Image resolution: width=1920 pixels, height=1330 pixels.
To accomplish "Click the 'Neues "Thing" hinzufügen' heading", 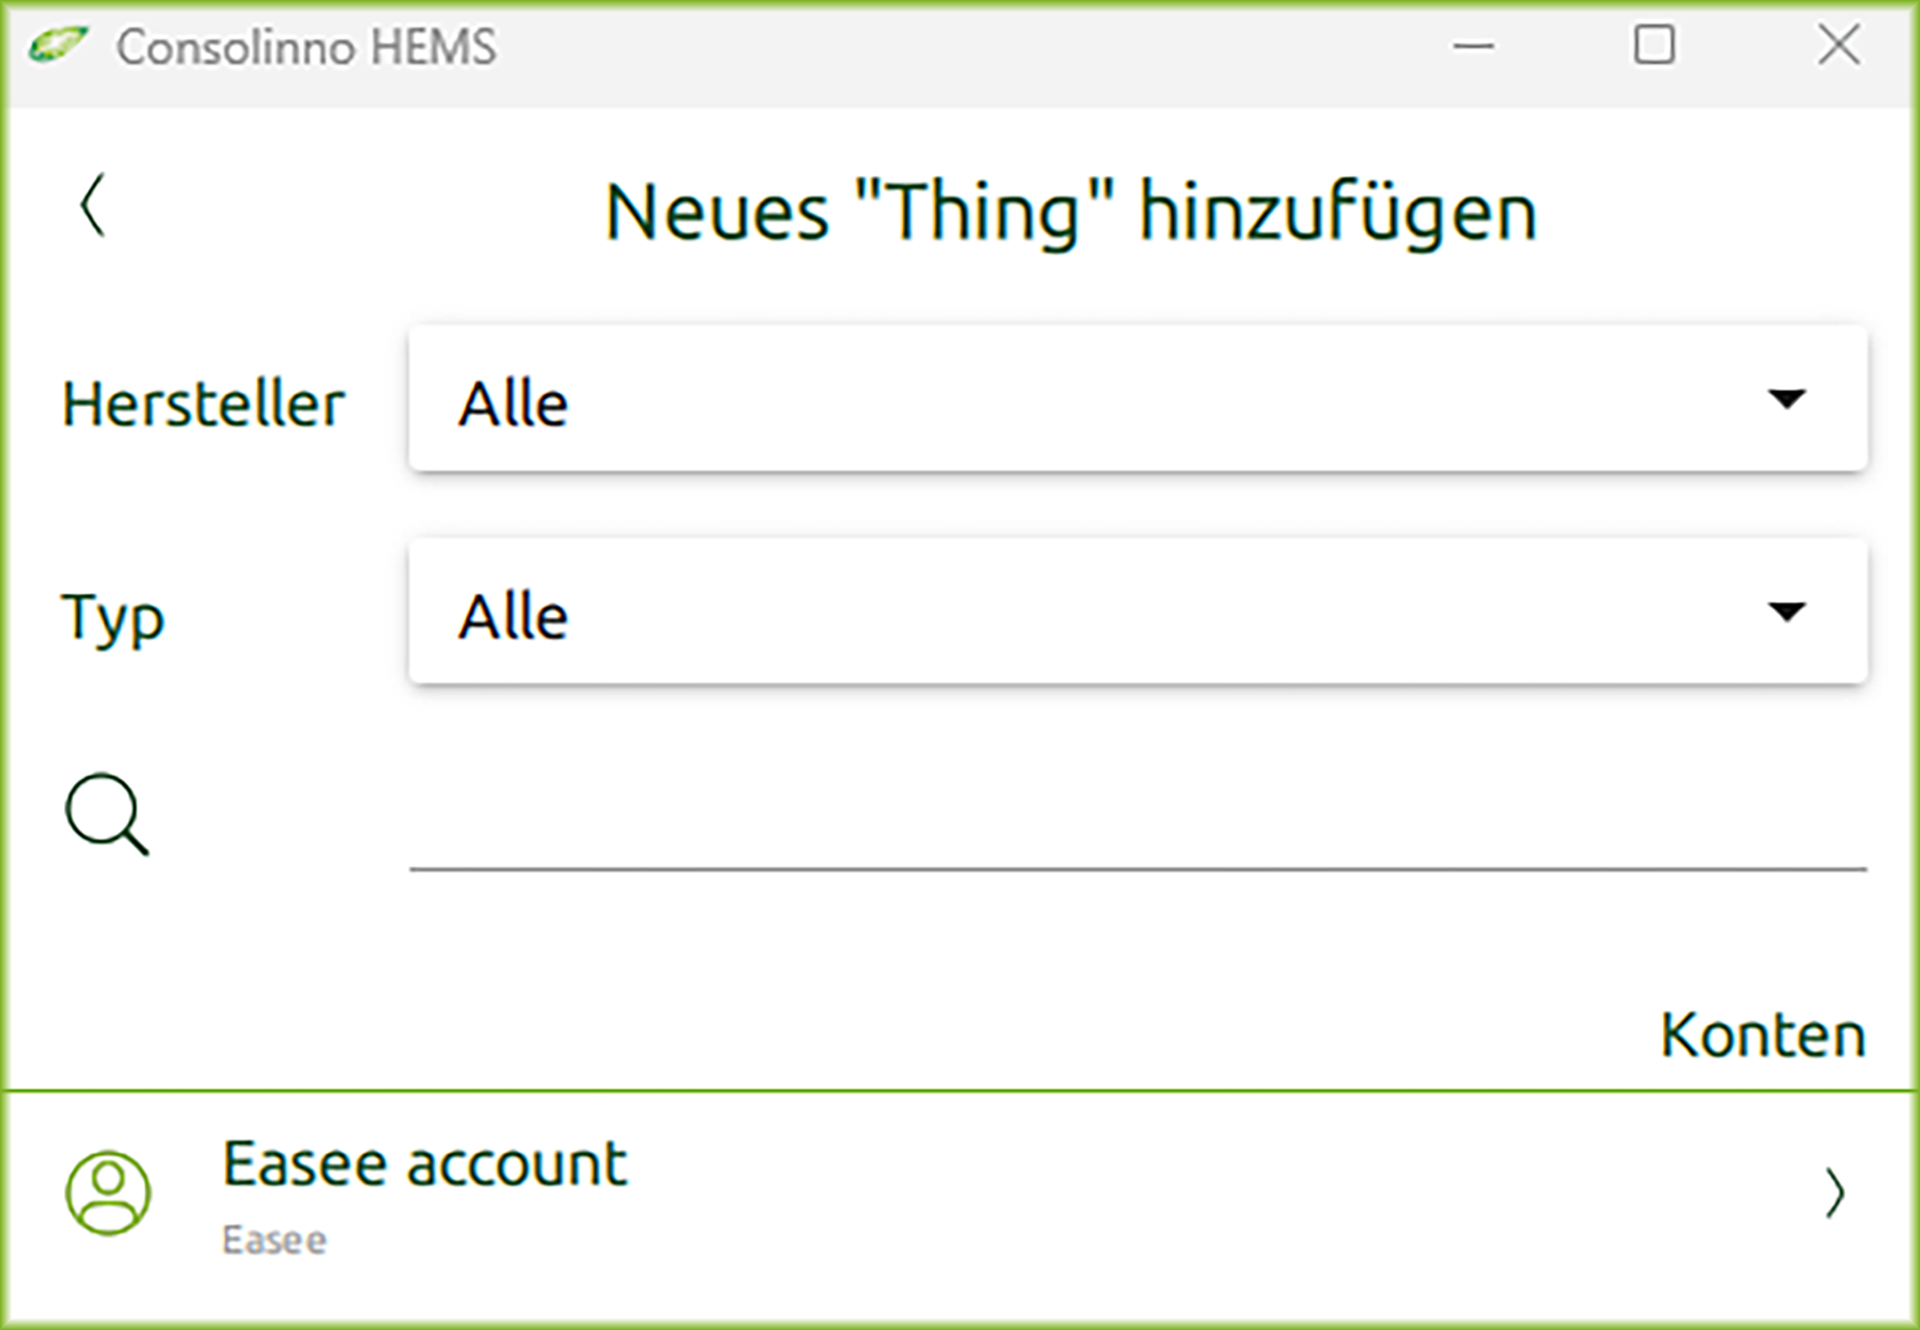I will [1070, 212].
